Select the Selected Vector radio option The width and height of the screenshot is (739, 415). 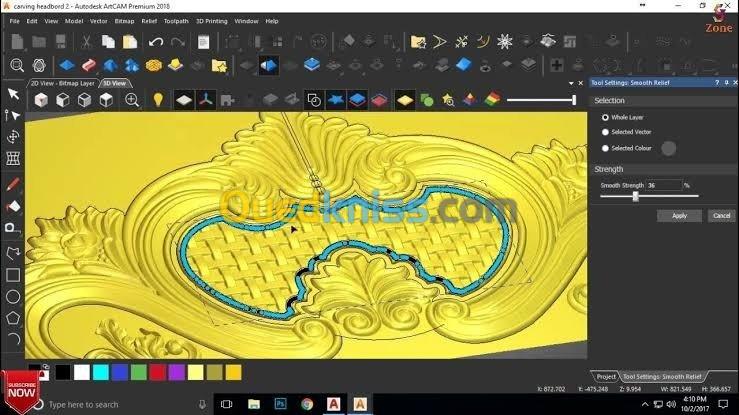[x=605, y=132]
